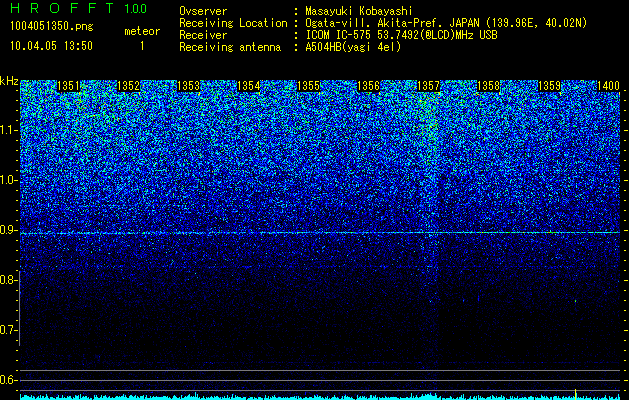Click the 0.8 kHz axis label
This screenshot has height=400, width=629.
point(8,280)
